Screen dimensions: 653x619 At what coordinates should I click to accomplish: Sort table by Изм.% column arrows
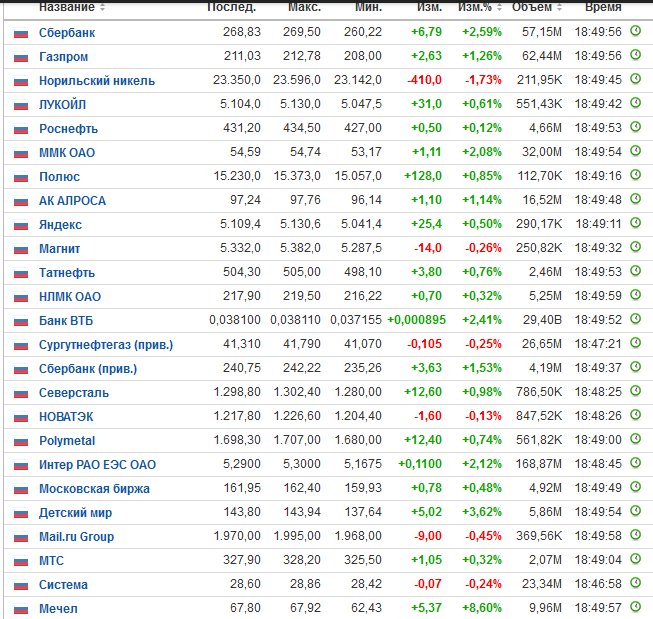pos(499,7)
